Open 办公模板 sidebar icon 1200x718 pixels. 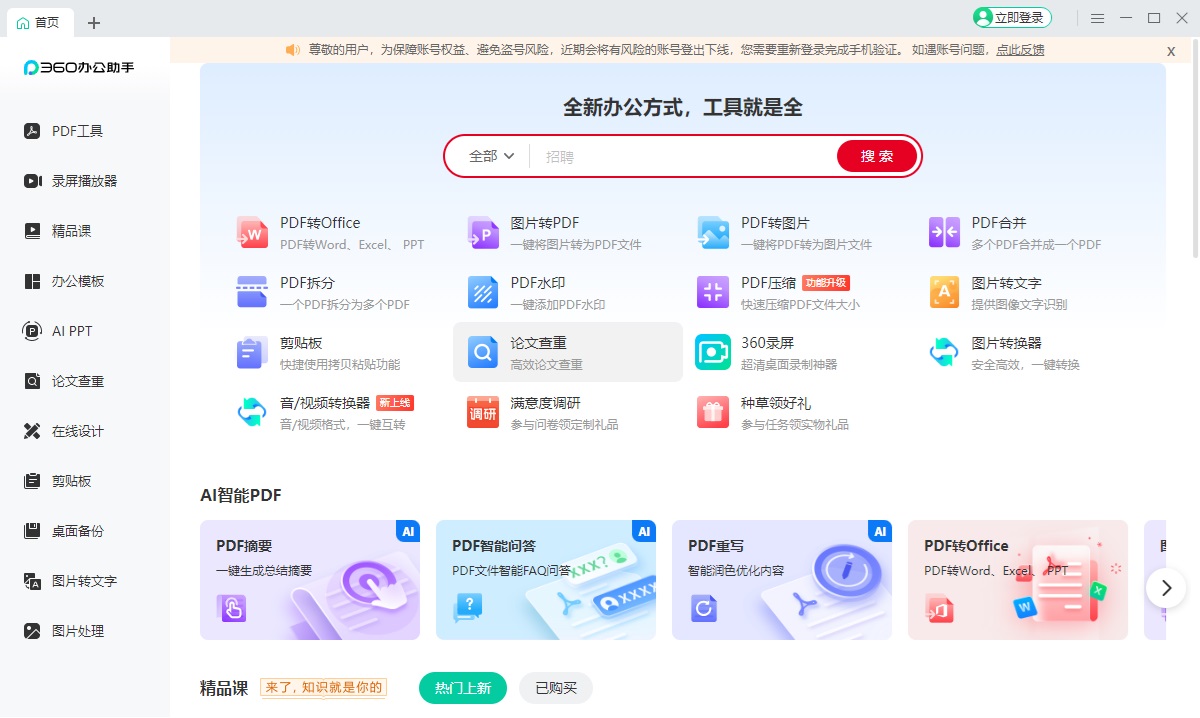tap(32, 281)
